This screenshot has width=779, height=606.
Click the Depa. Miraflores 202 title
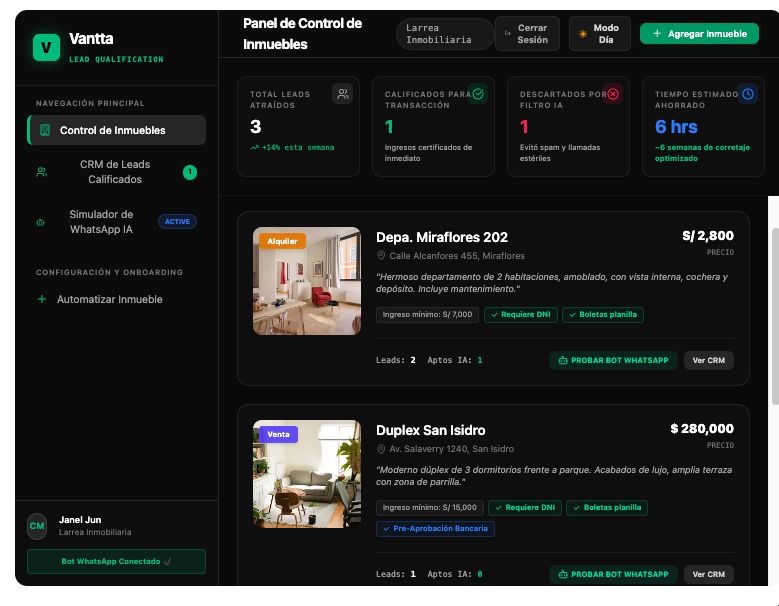point(442,237)
